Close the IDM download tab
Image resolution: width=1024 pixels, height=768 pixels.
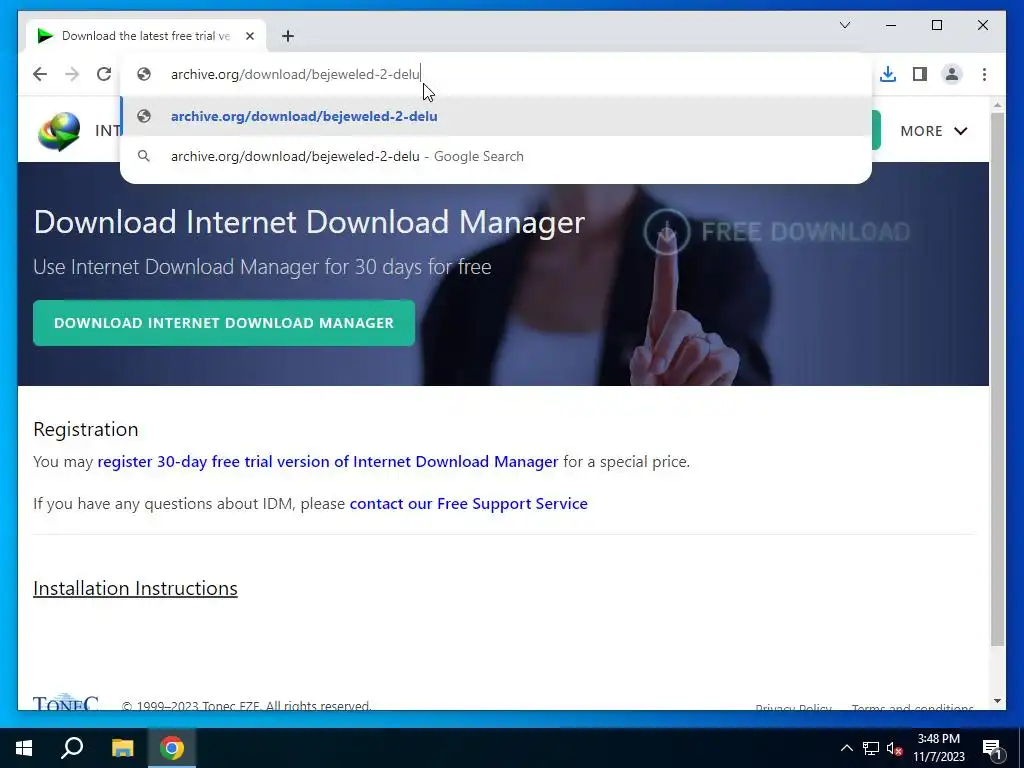click(x=249, y=36)
